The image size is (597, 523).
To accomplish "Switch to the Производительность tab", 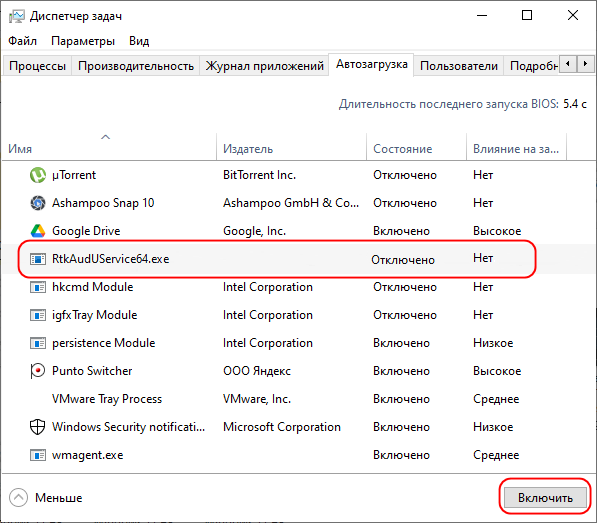I will (136, 66).
